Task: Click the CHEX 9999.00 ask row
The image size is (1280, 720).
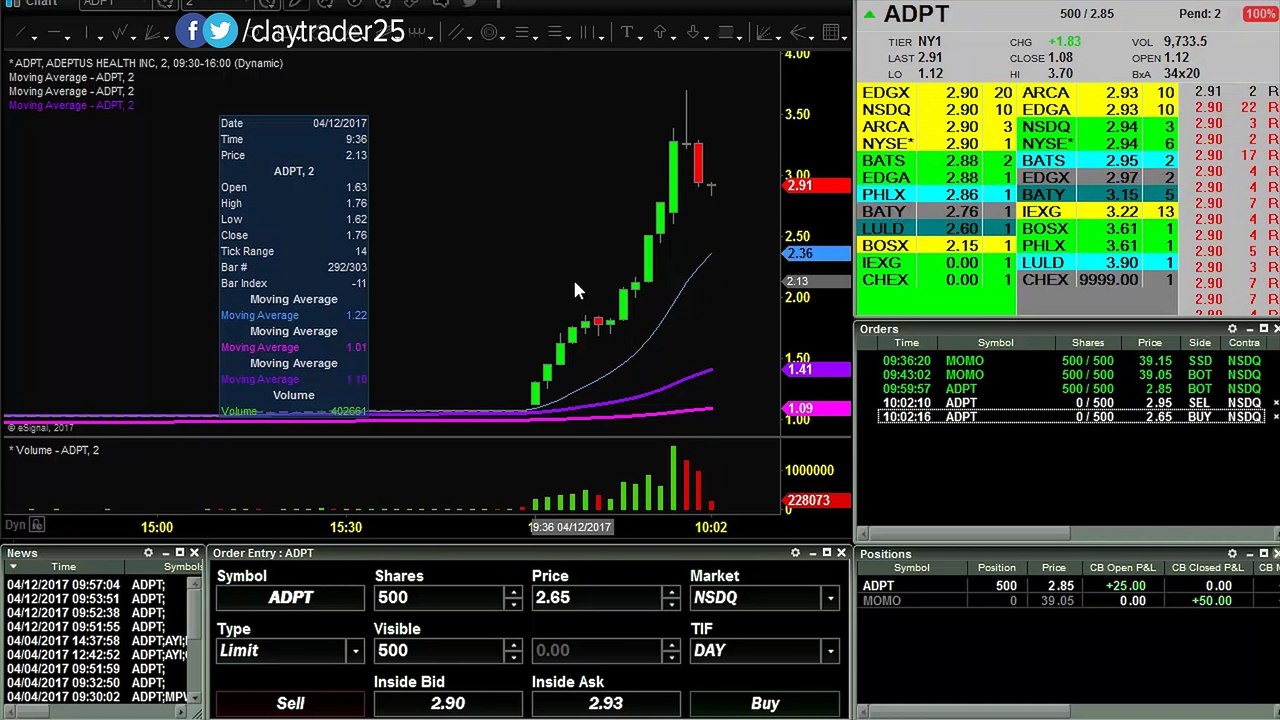Action: point(1098,280)
